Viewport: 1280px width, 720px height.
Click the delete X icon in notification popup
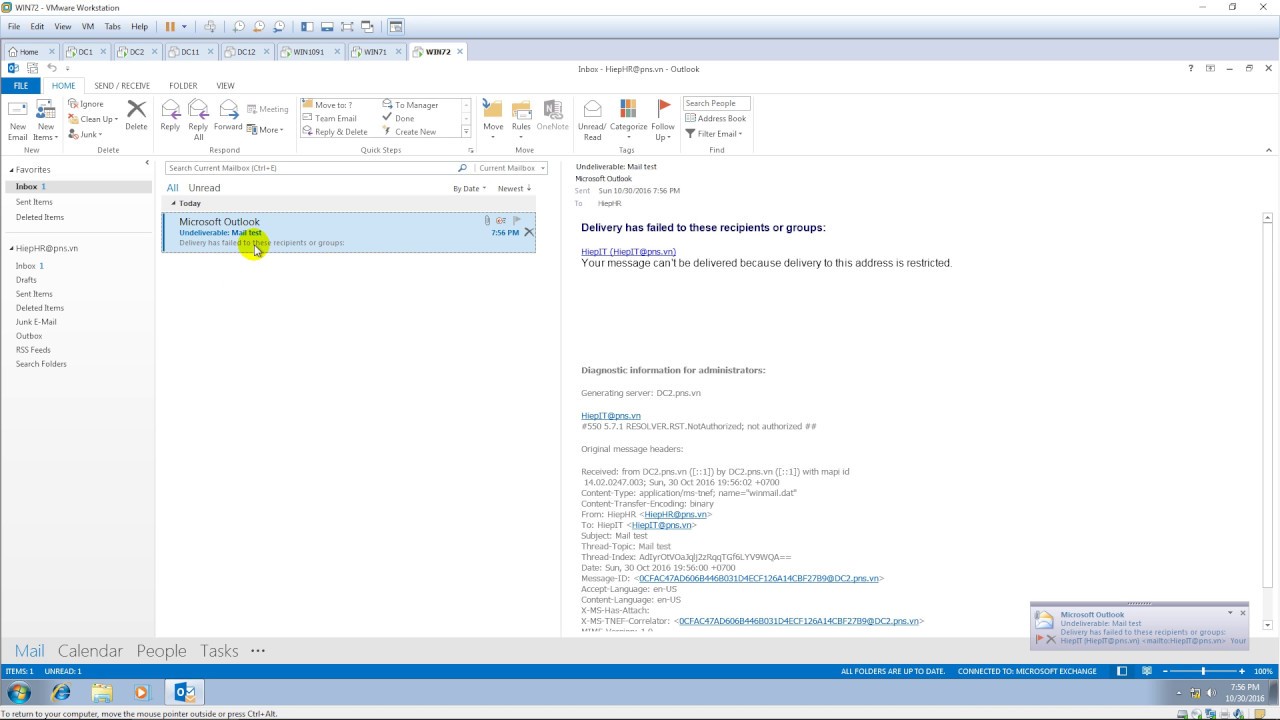point(1051,639)
